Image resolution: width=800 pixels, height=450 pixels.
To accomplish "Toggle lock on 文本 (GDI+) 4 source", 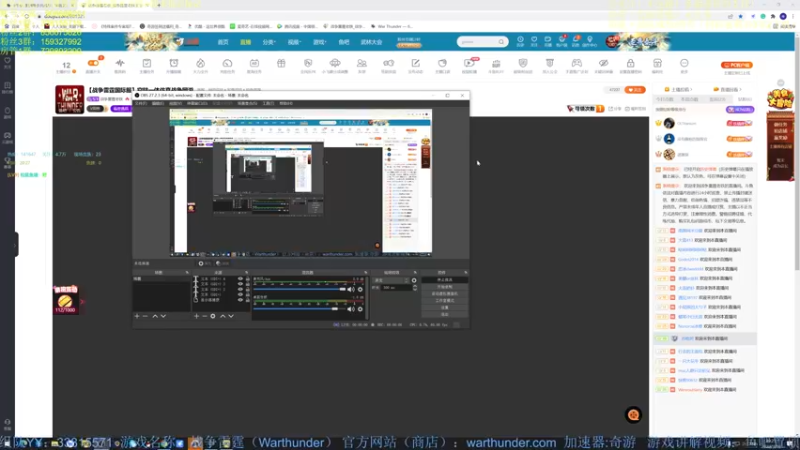I will (247, 279).
